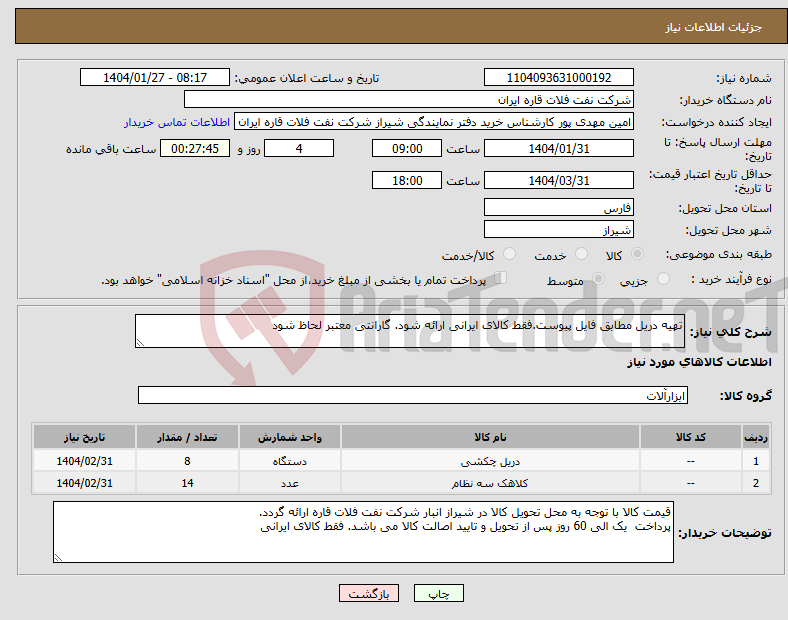Click the ردیف column header
This screenshot has height=620, width=788.
click(x=756, y=437)
